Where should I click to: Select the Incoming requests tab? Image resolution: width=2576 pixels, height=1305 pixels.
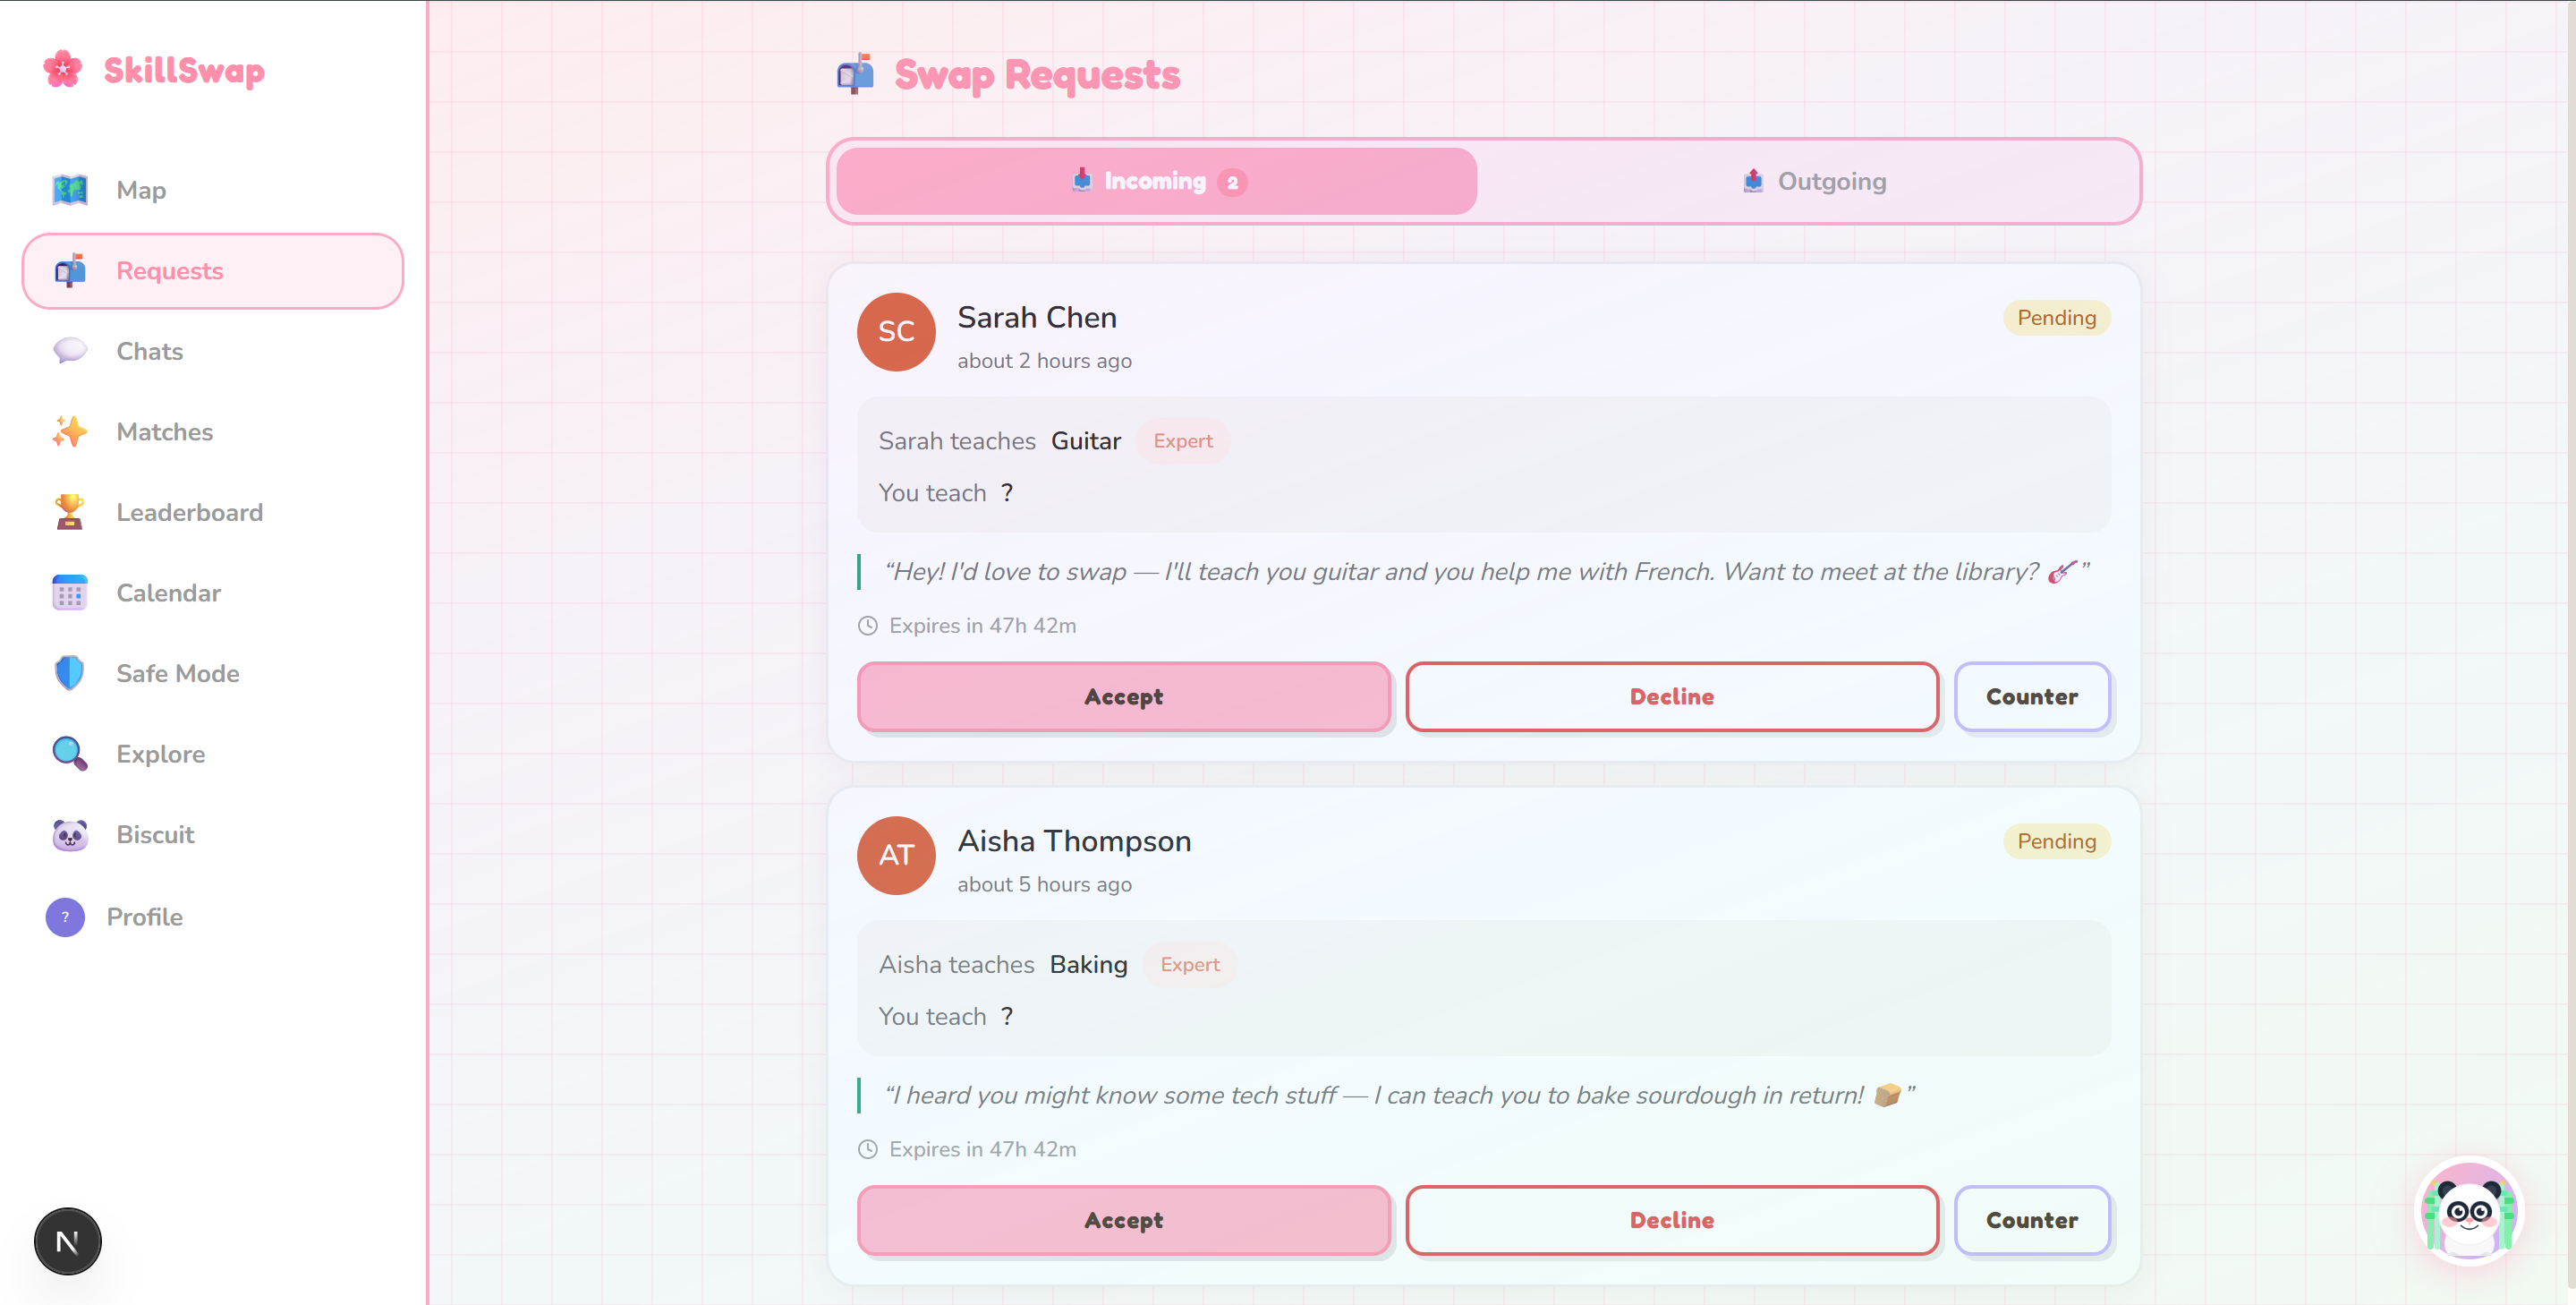[x=1156, y=182]
